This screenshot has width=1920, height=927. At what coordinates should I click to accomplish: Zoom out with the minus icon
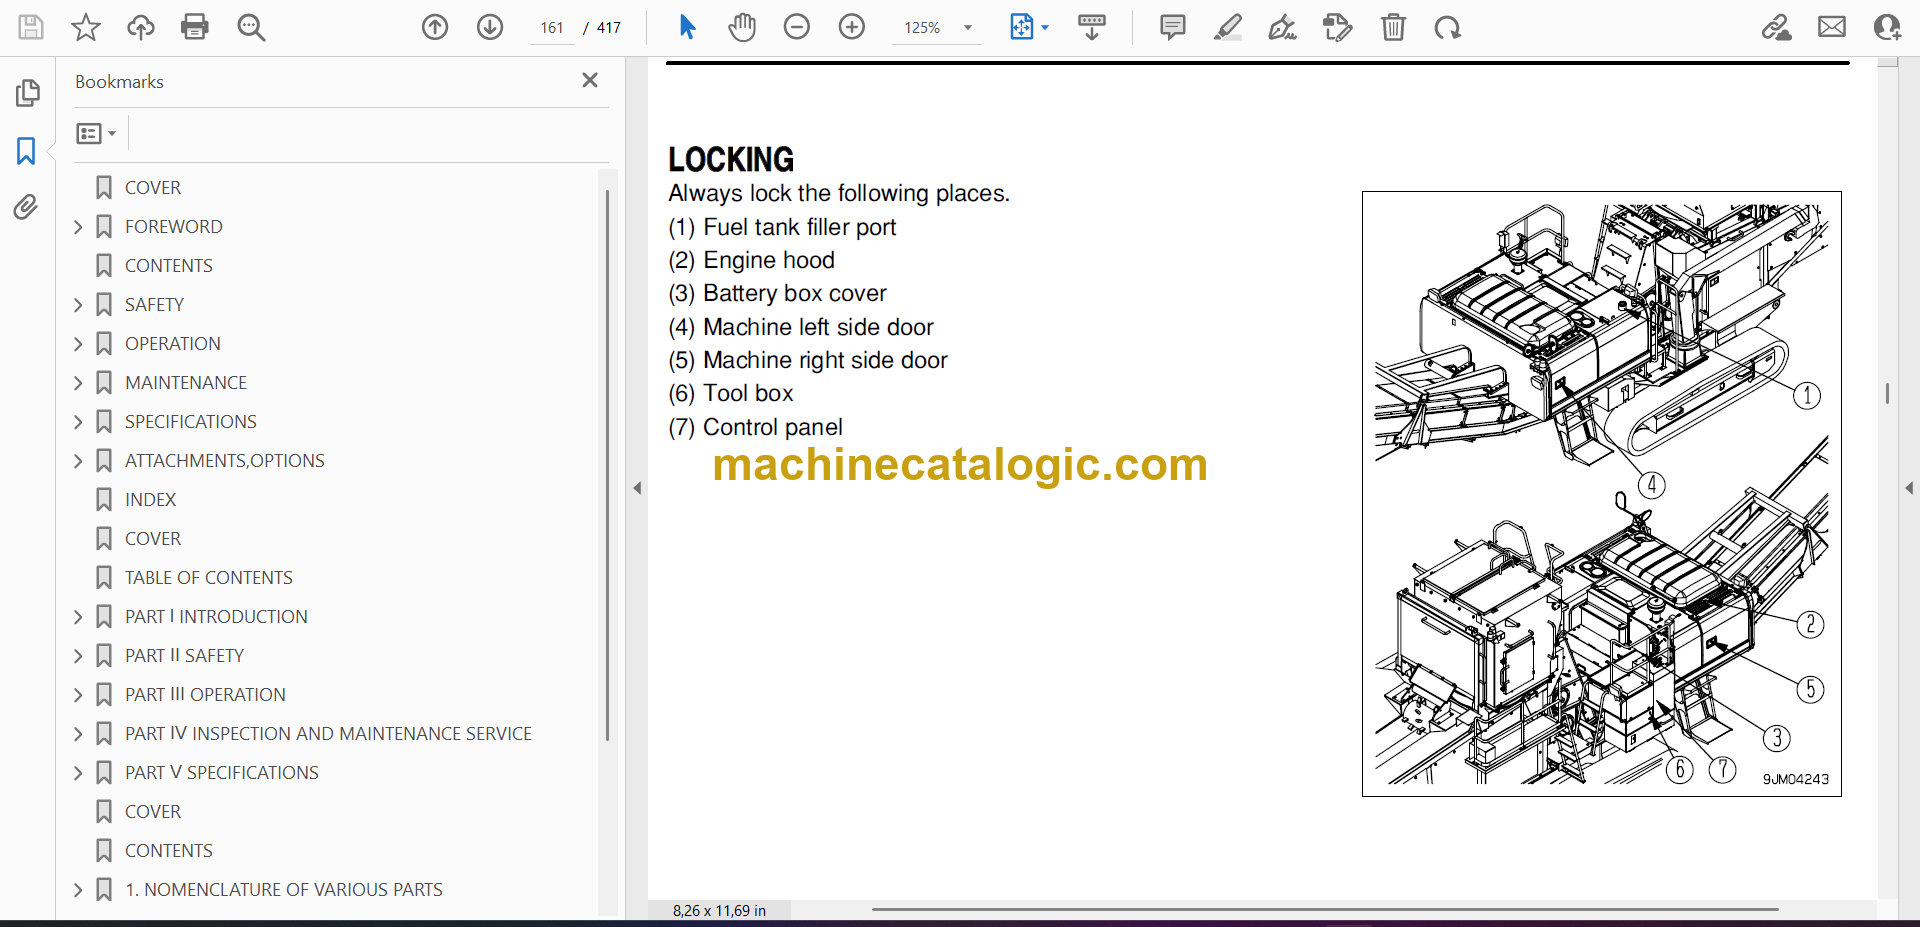coord(797,27)
